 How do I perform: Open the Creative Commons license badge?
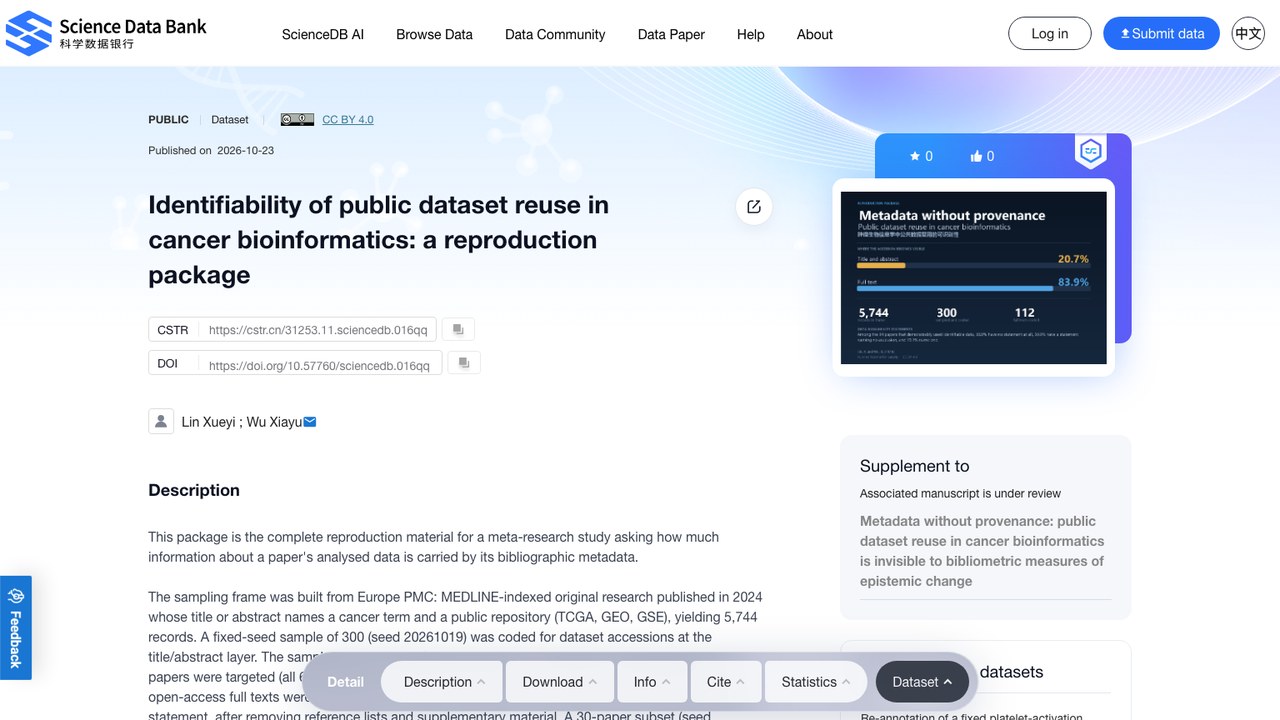297,120
